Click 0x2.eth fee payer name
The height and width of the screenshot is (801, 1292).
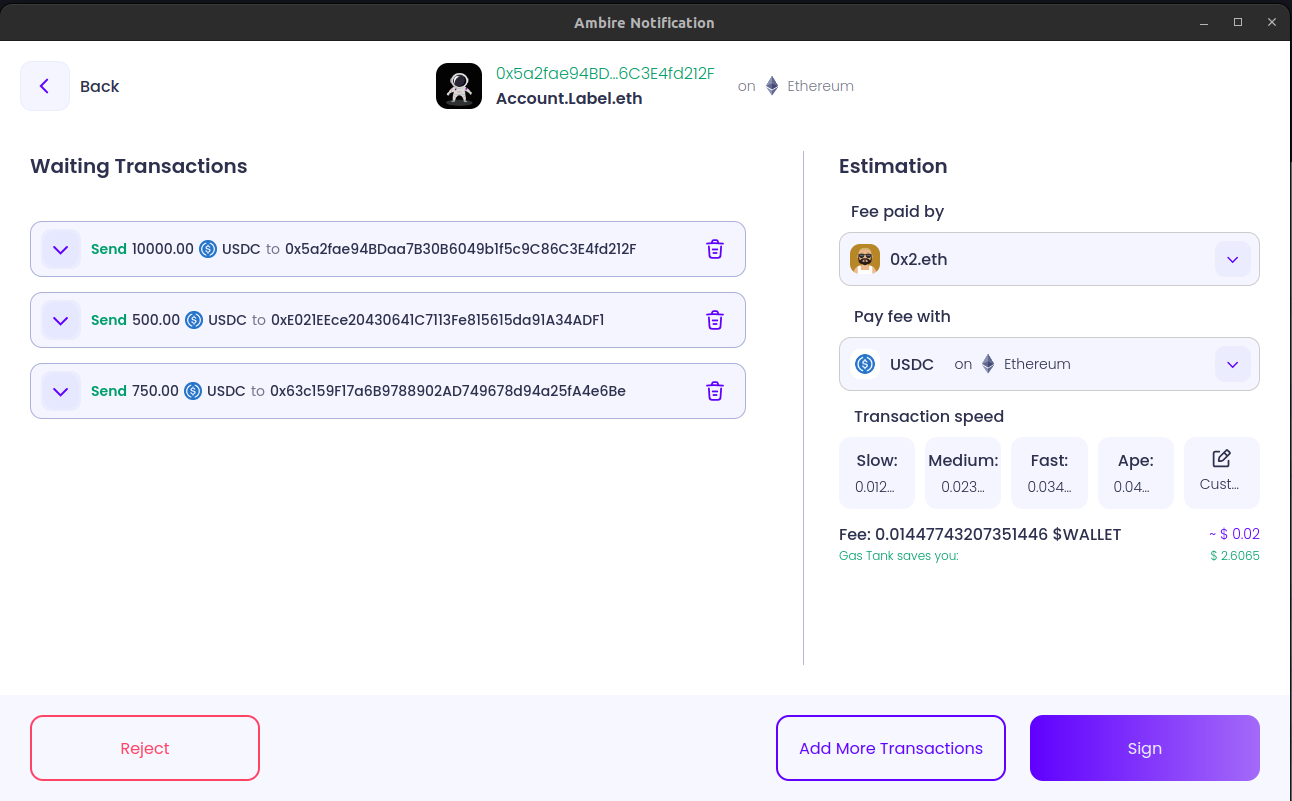[x=918, y=260]
